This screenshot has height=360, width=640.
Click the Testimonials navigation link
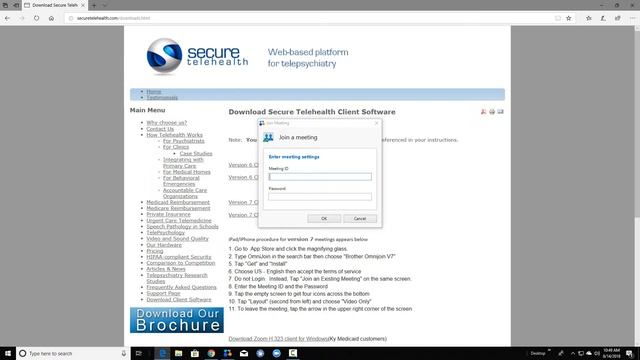click(x=162, y=98)
